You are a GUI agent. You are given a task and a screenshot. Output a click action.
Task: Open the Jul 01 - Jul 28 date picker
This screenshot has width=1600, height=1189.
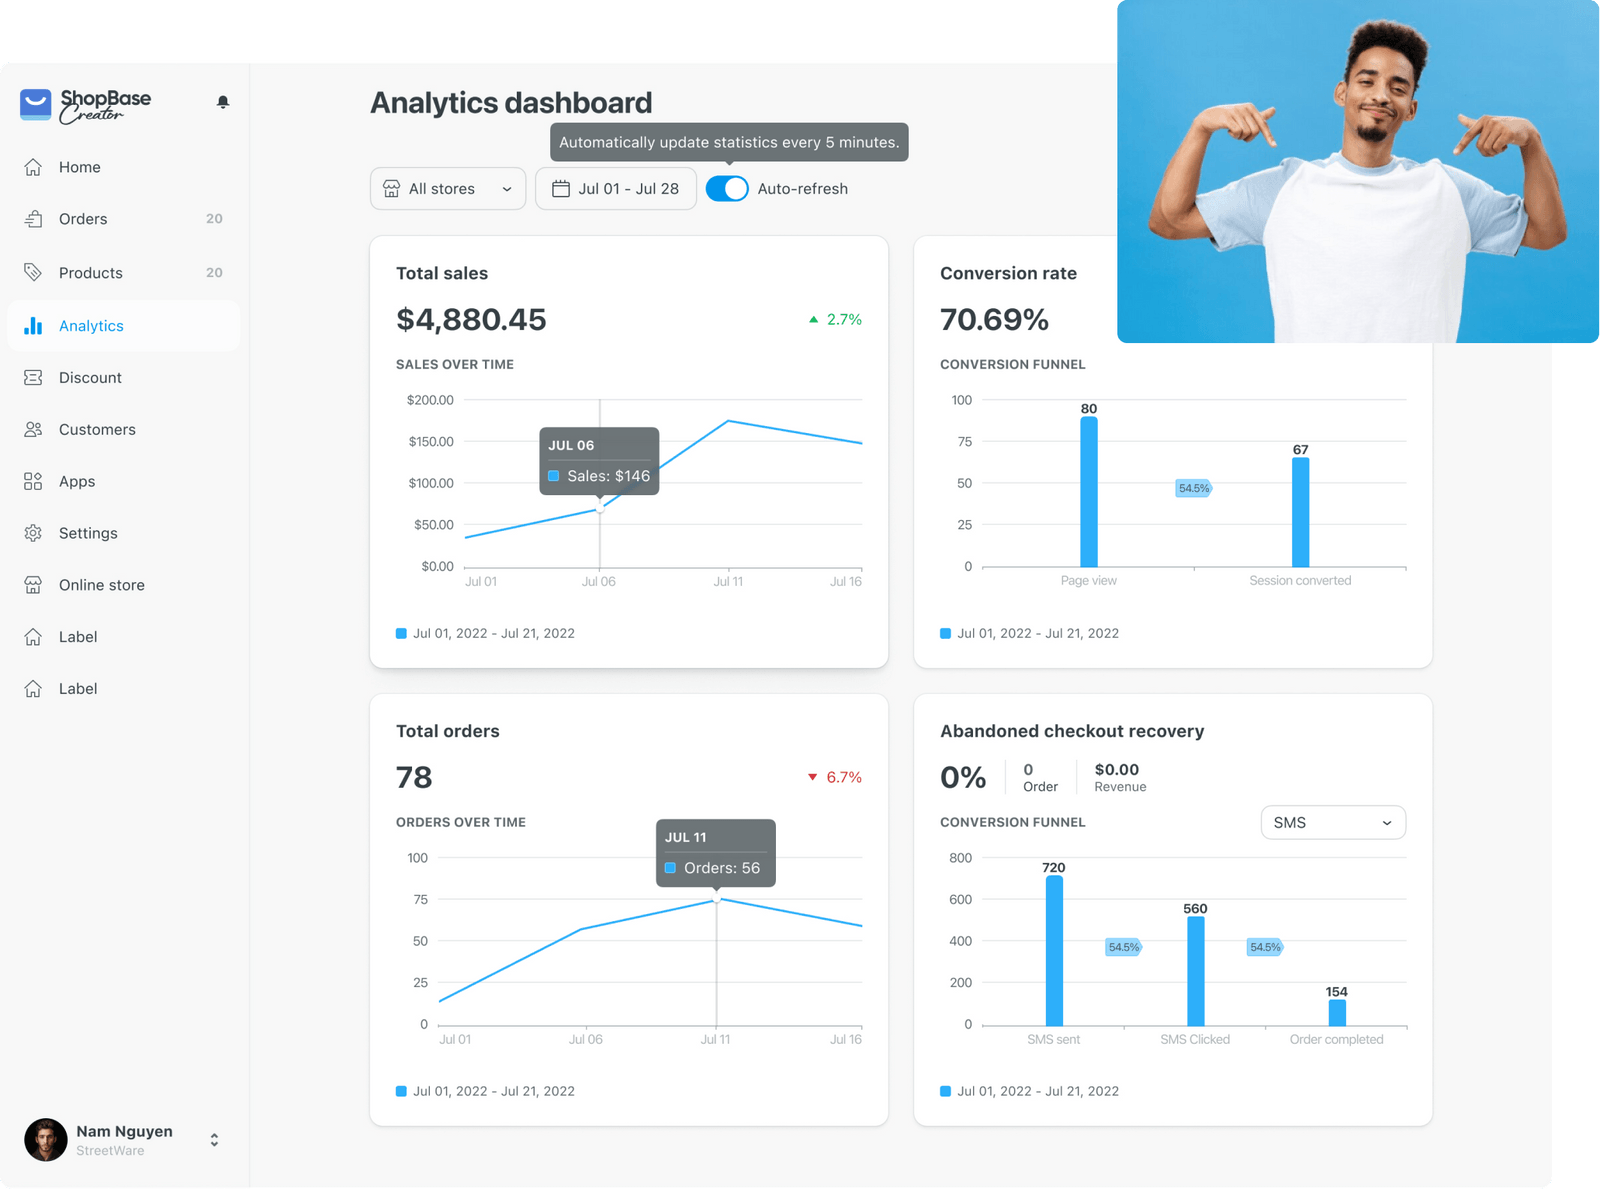(x=615, y=188)
